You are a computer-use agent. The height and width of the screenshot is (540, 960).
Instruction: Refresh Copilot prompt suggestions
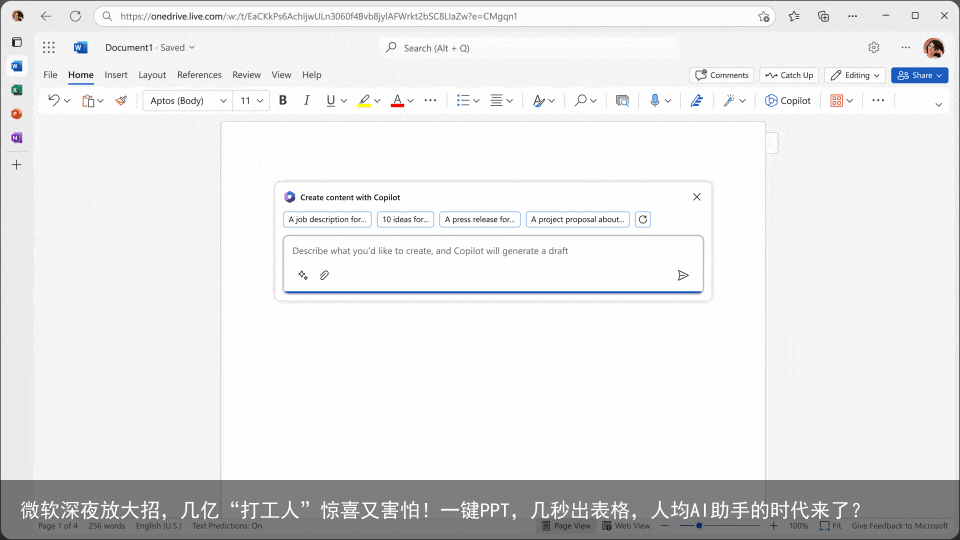(x=643, y=219)
